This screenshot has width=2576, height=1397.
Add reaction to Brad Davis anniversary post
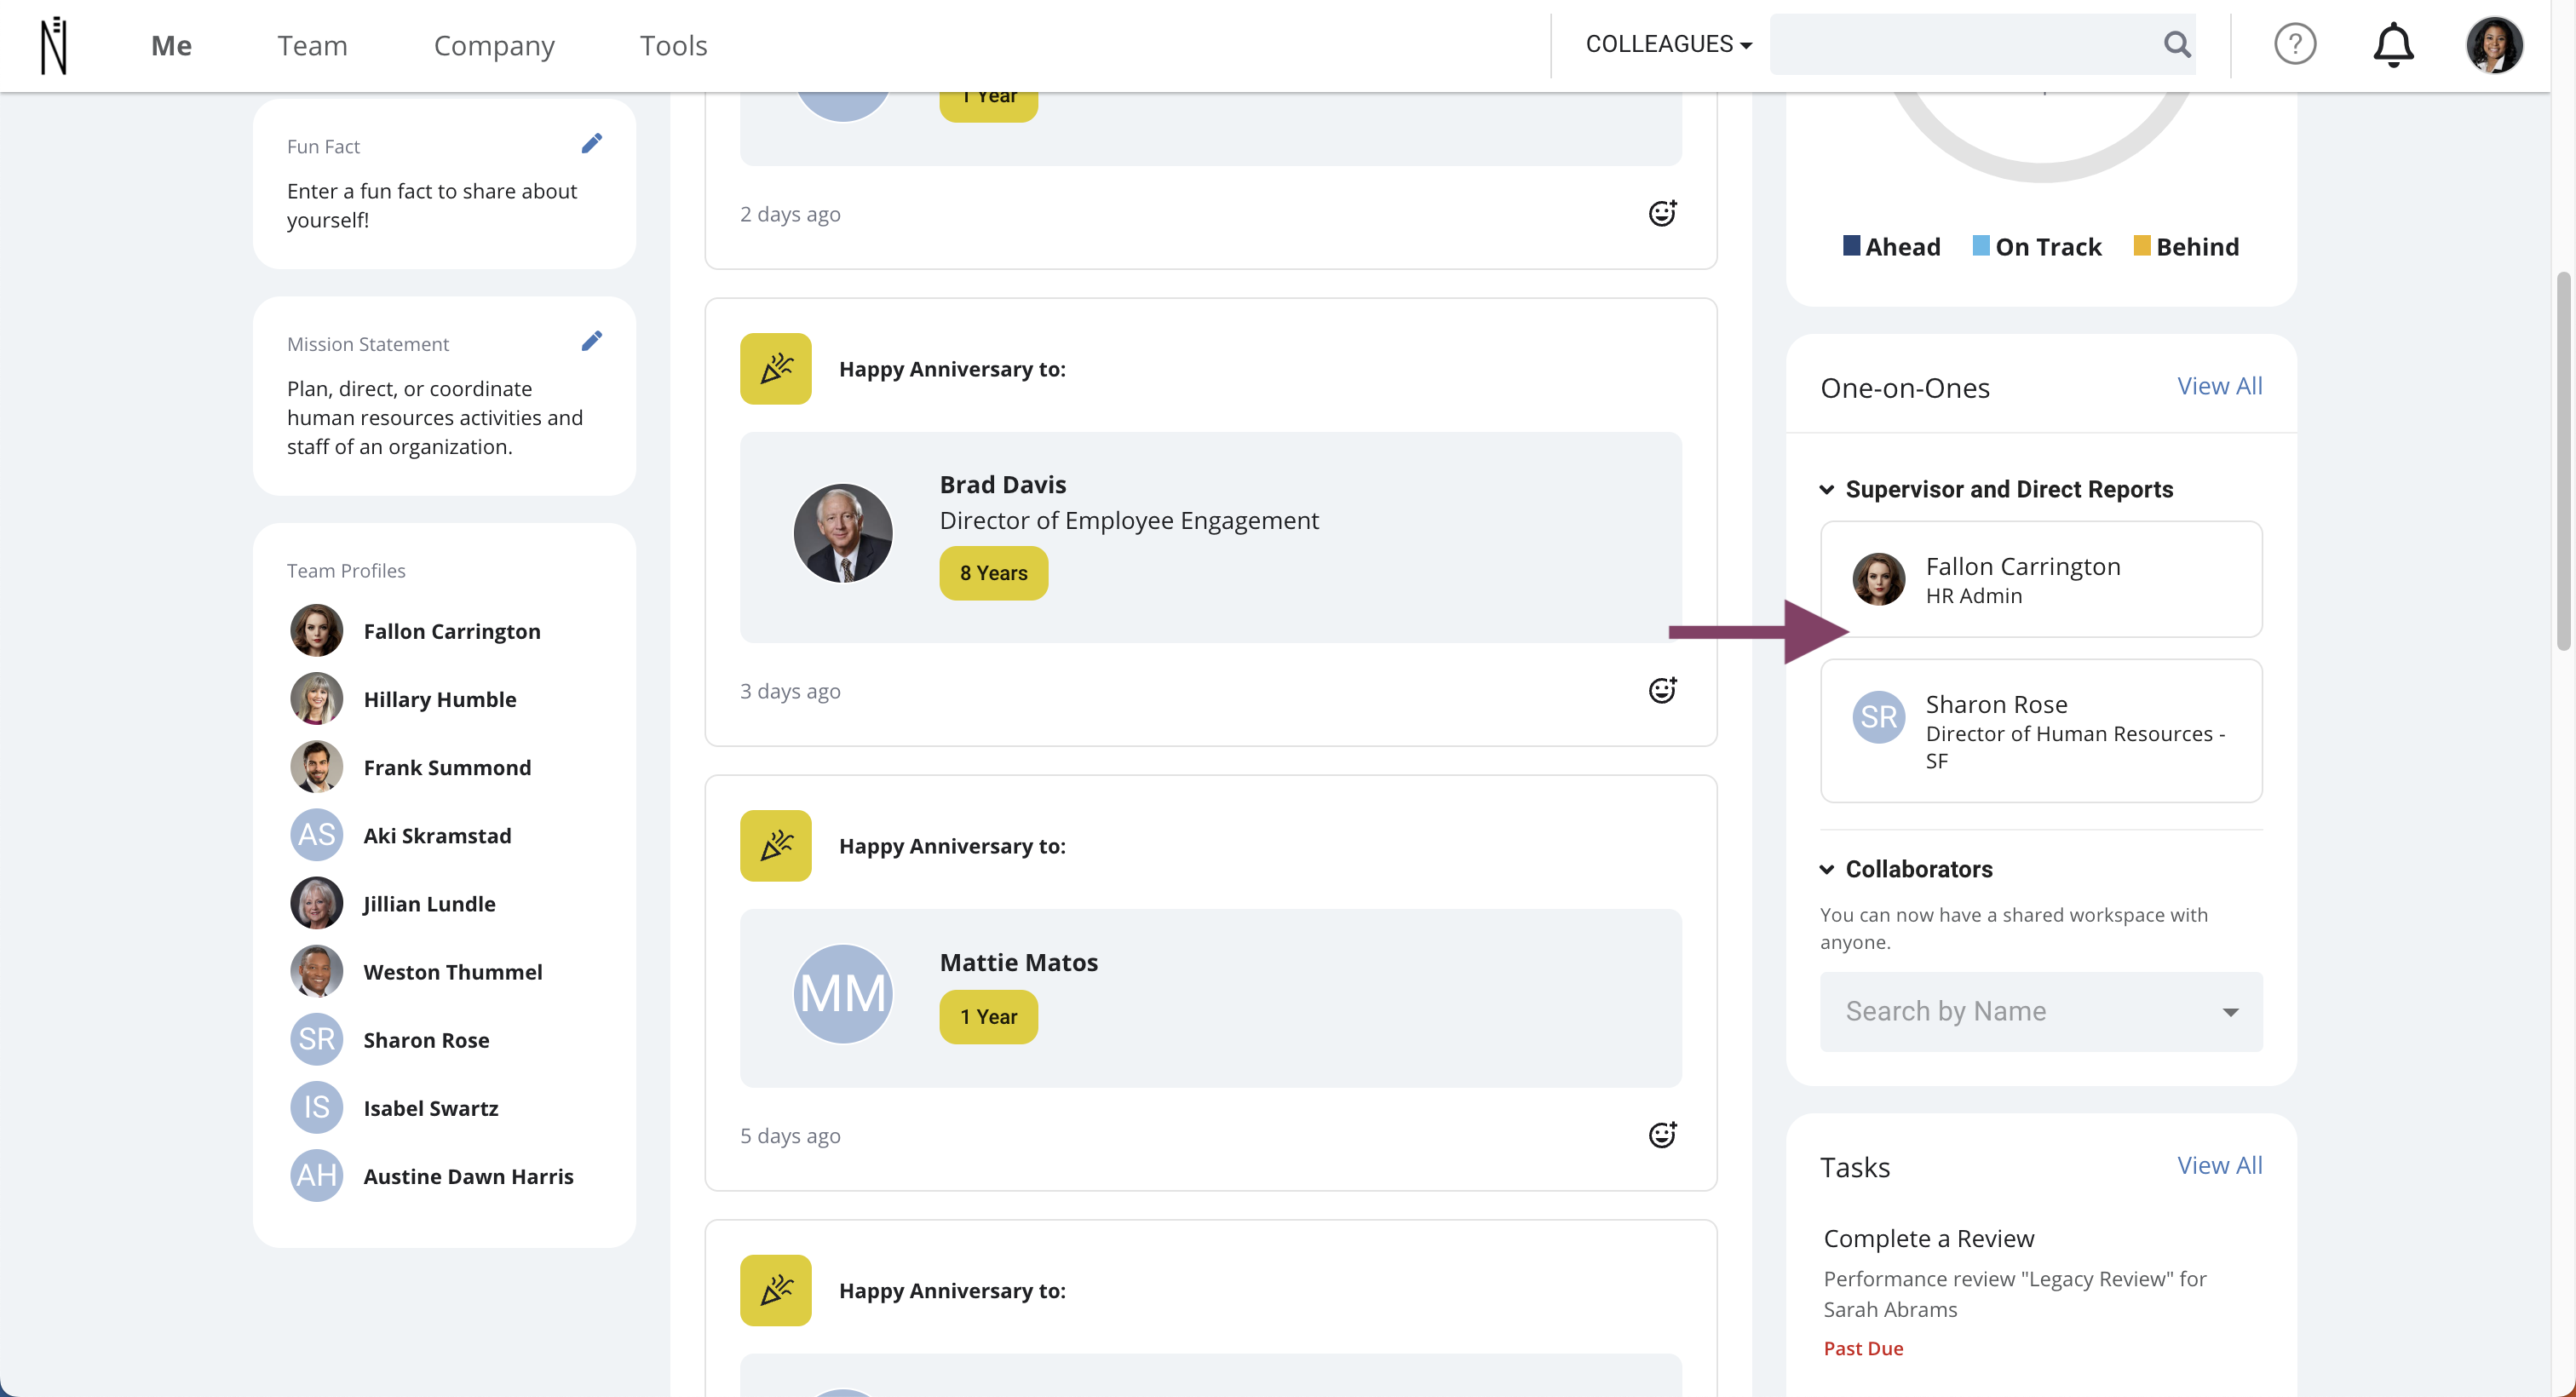[1662, 690]
